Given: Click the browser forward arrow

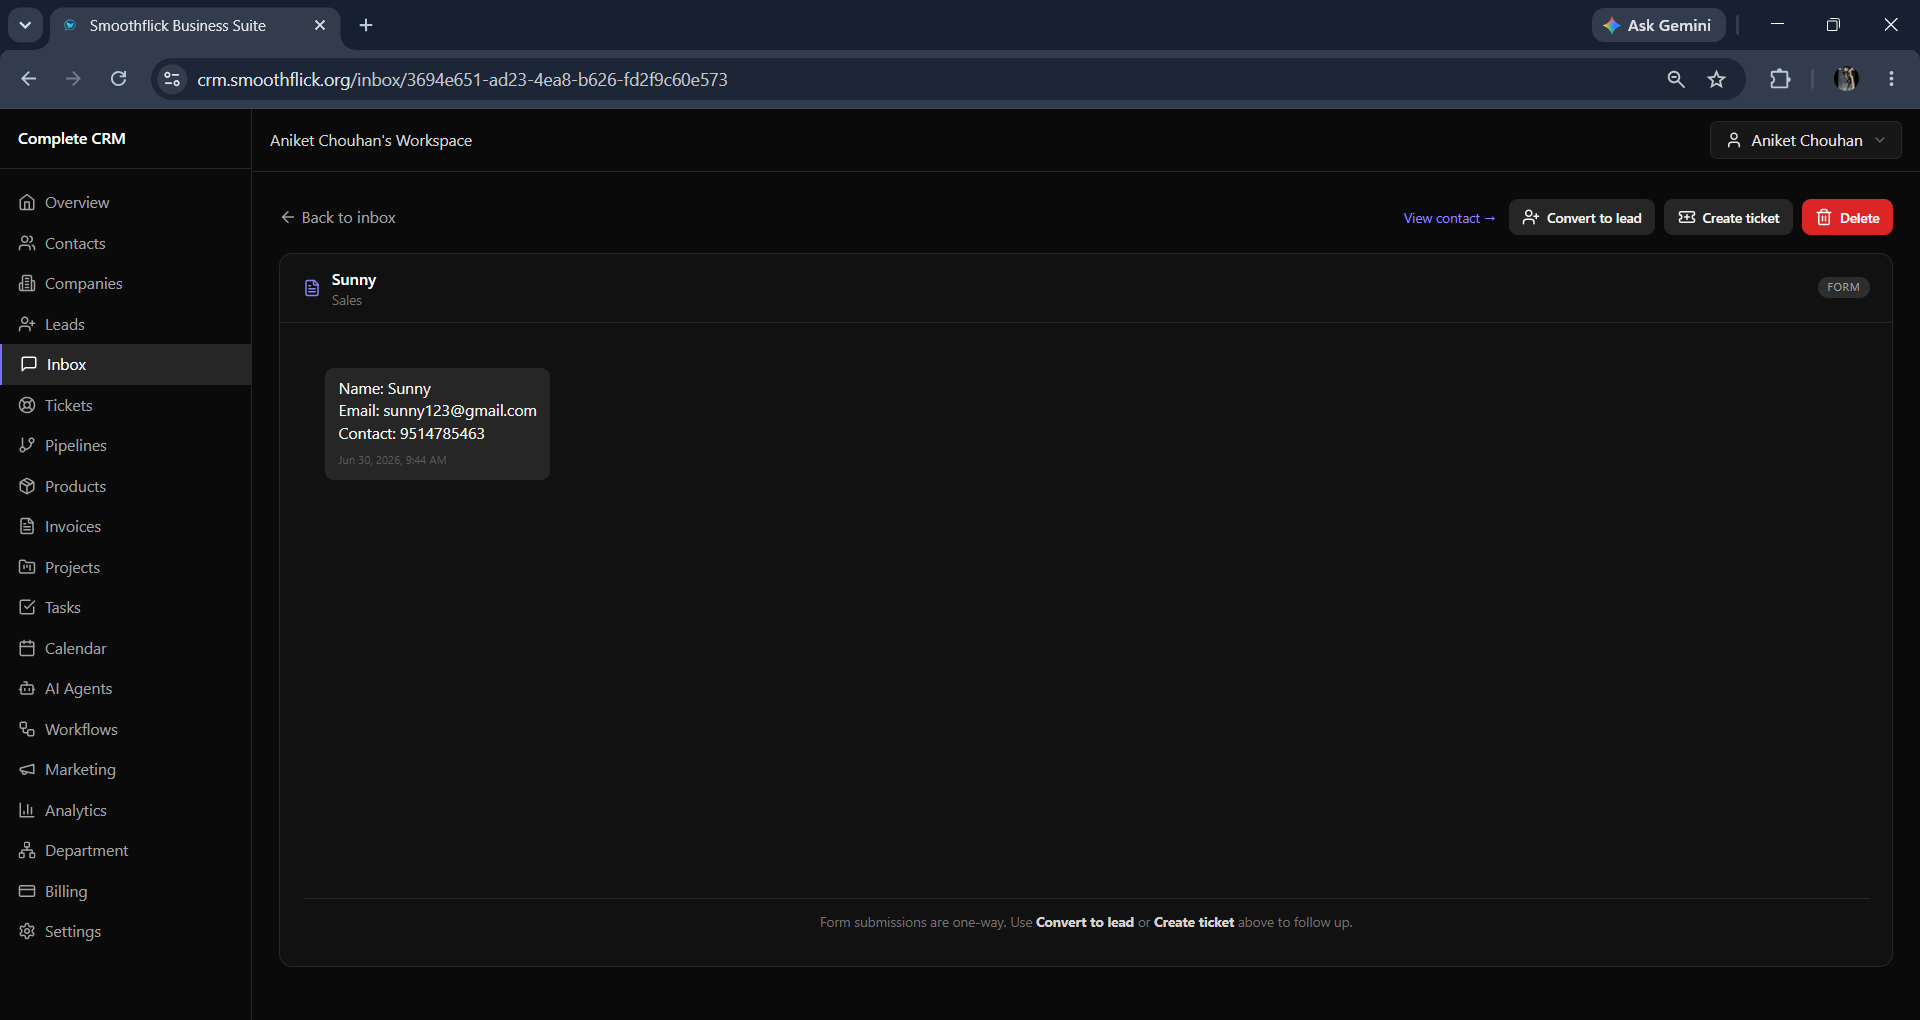Looking at the screenshot, I should coord(73,79).
